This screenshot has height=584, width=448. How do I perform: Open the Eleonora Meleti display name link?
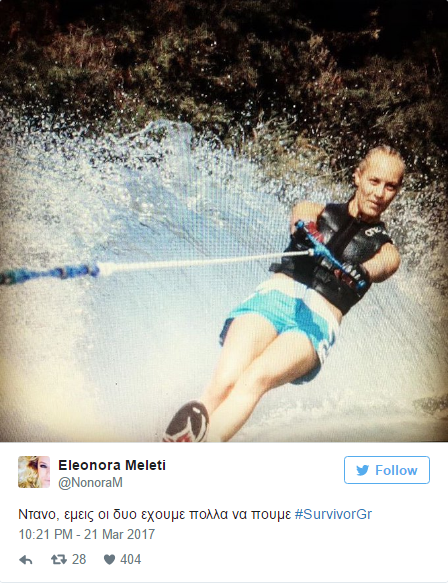coord(112,465)
